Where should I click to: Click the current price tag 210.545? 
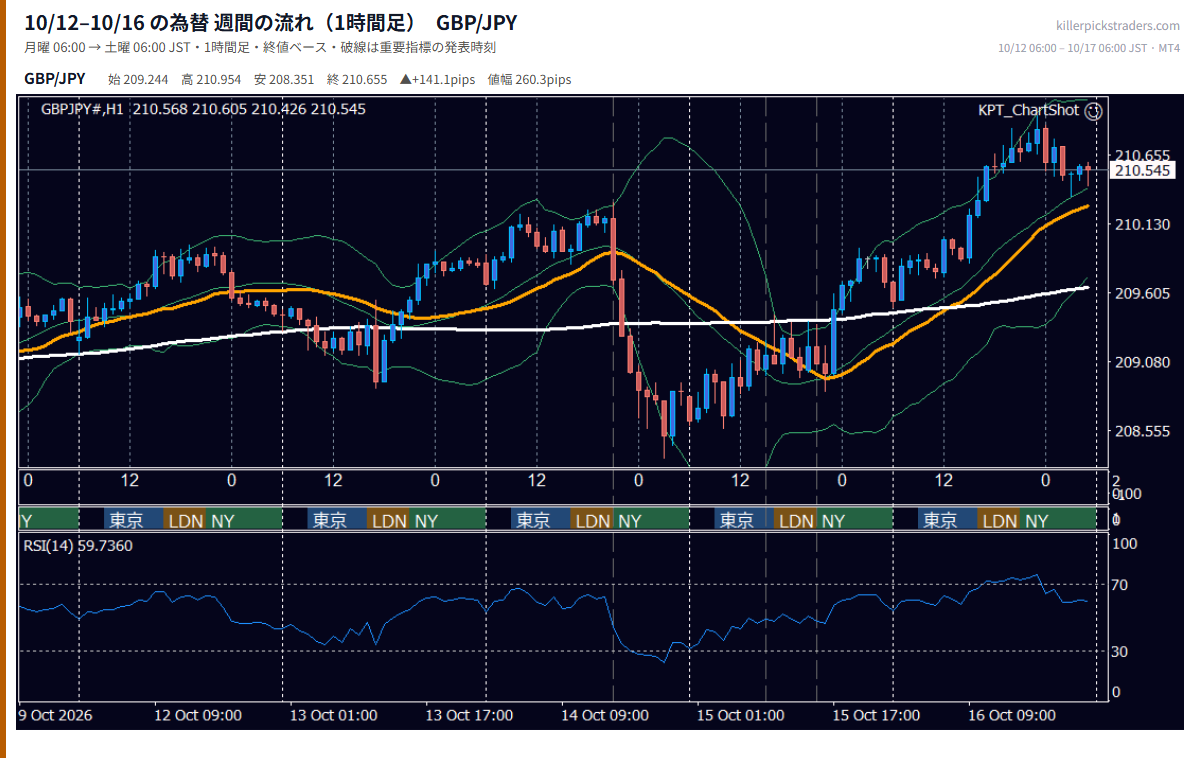tap(1142, 171)
